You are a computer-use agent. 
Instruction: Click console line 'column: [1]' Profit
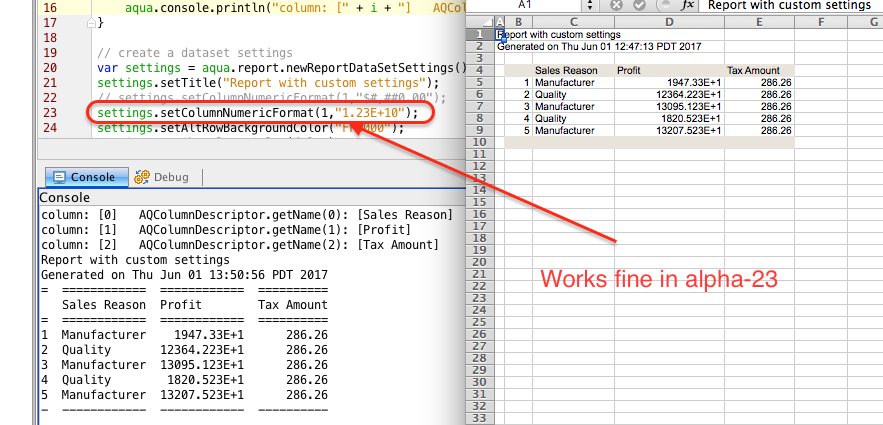point(226,230)
